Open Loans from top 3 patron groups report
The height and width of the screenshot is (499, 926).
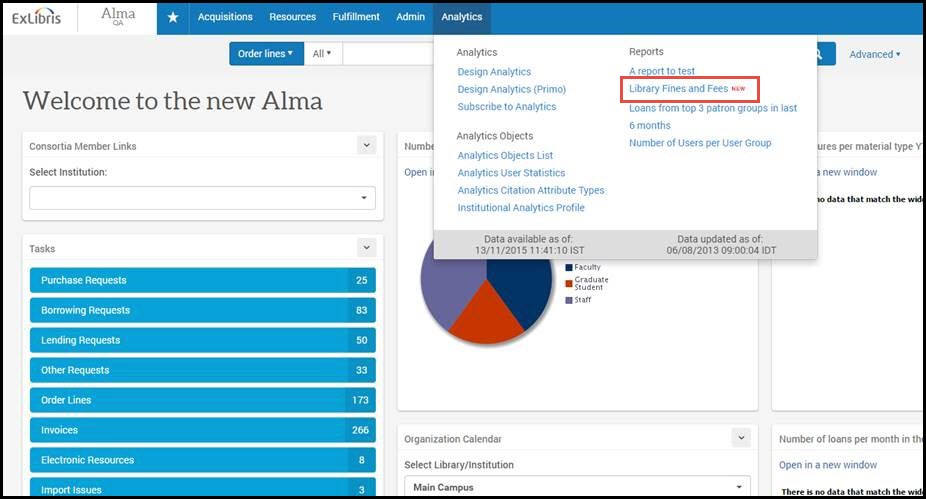tap(713, 116)
